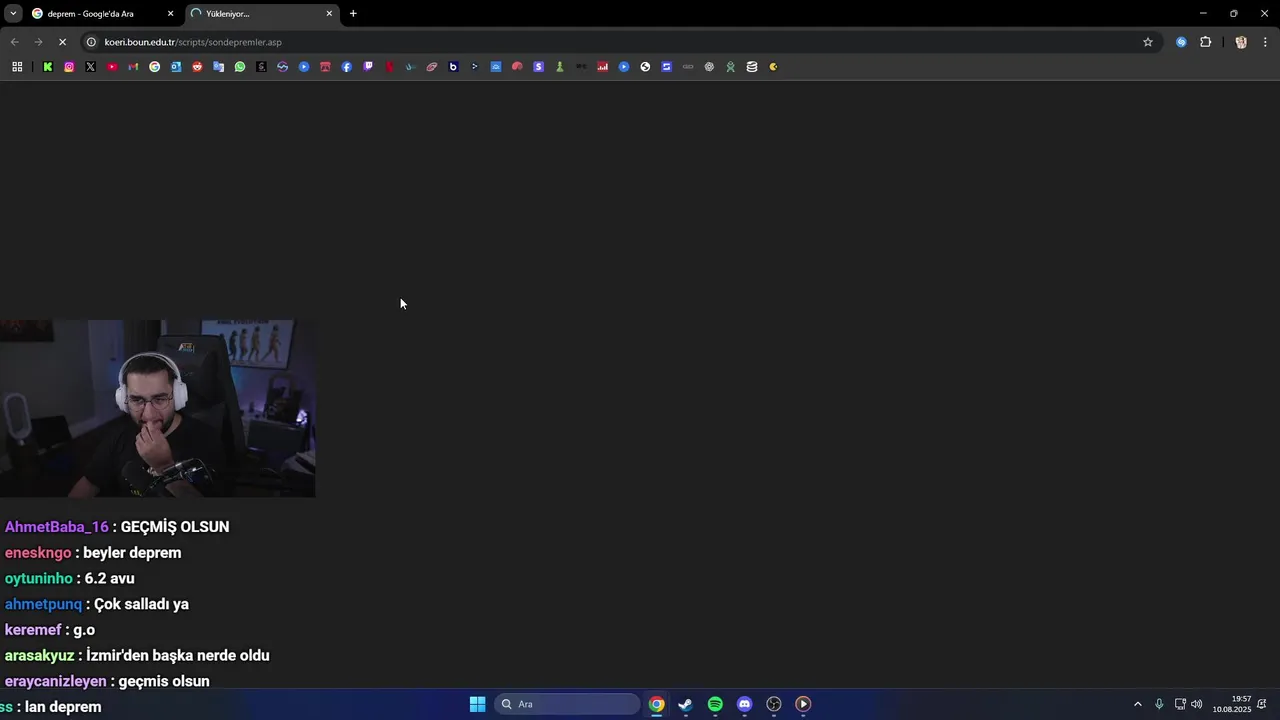Close the "Yükleniyor..." tab

[x=329, y=14]
